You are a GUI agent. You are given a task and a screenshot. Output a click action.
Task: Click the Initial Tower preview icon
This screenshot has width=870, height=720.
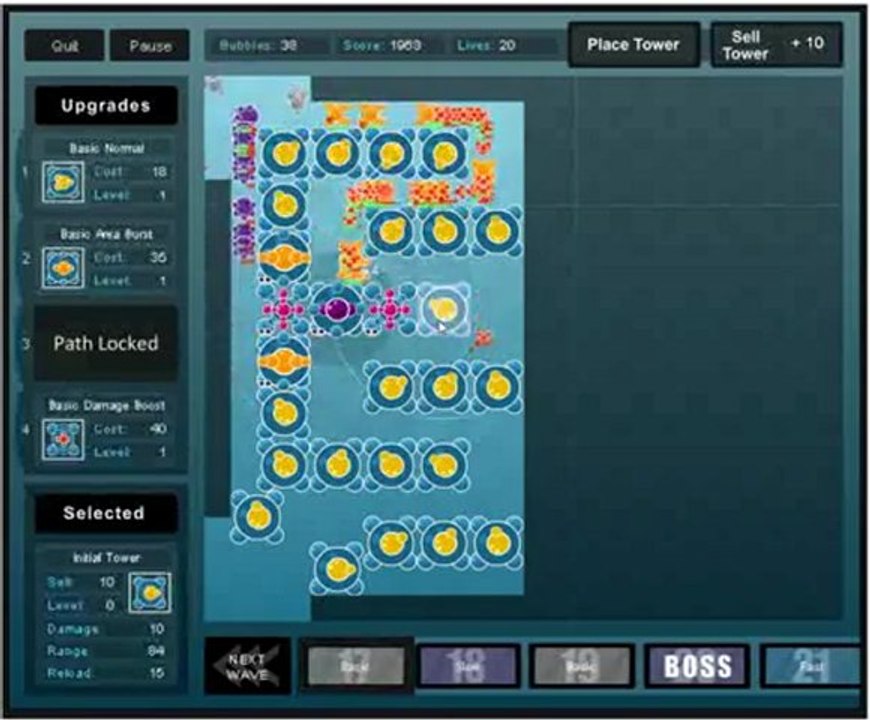tap(150, 593)
